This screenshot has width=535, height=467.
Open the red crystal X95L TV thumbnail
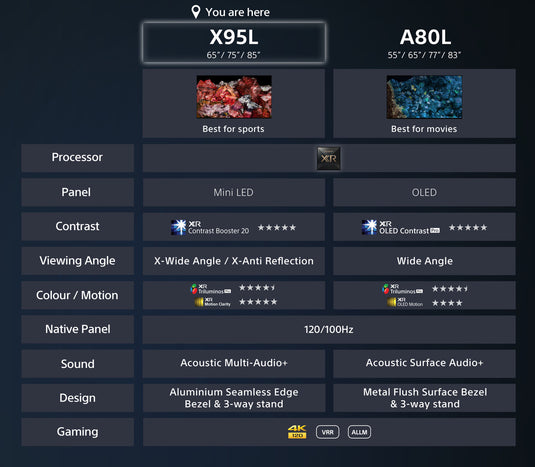(234, 97)
